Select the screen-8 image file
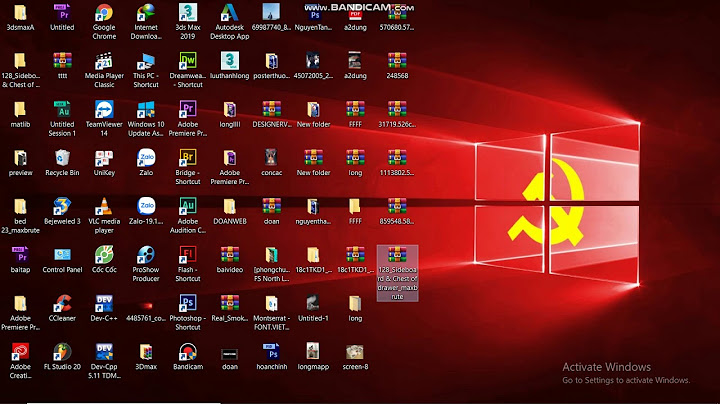Viewport: 720px width, 404px height. pyautogui.click(x=355, y=353)
